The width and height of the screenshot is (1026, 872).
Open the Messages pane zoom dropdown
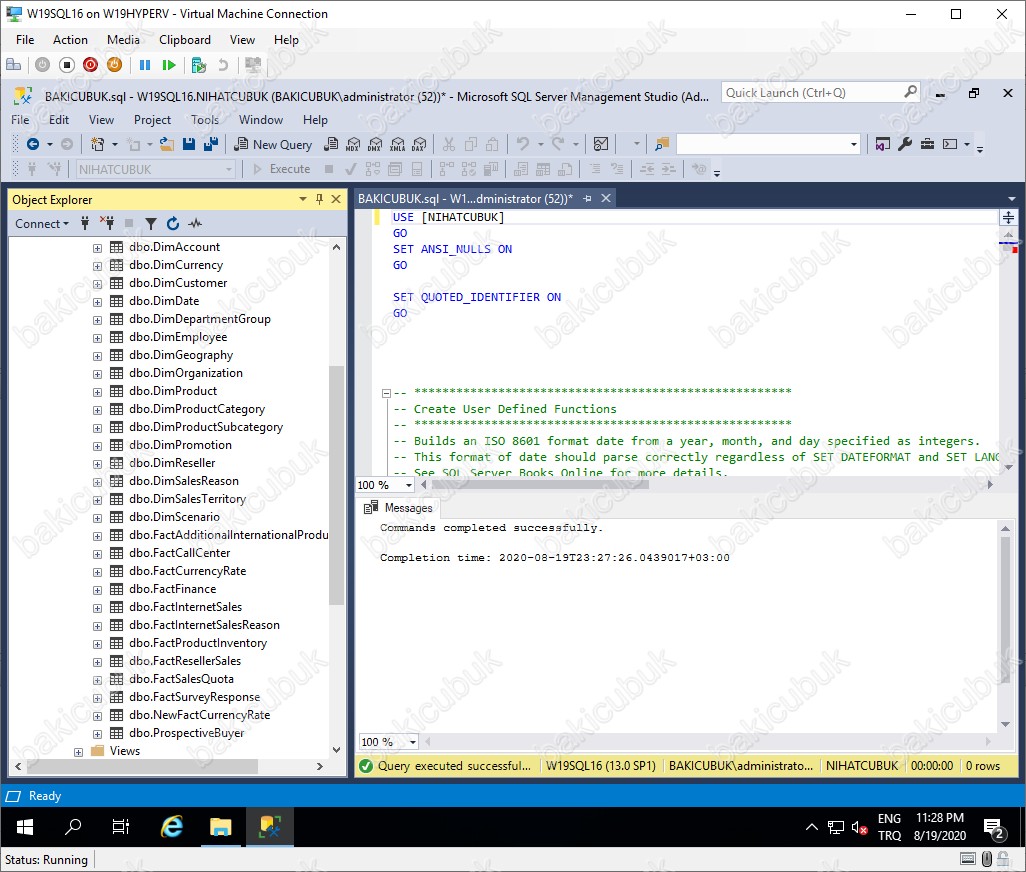tap(413, 742)
